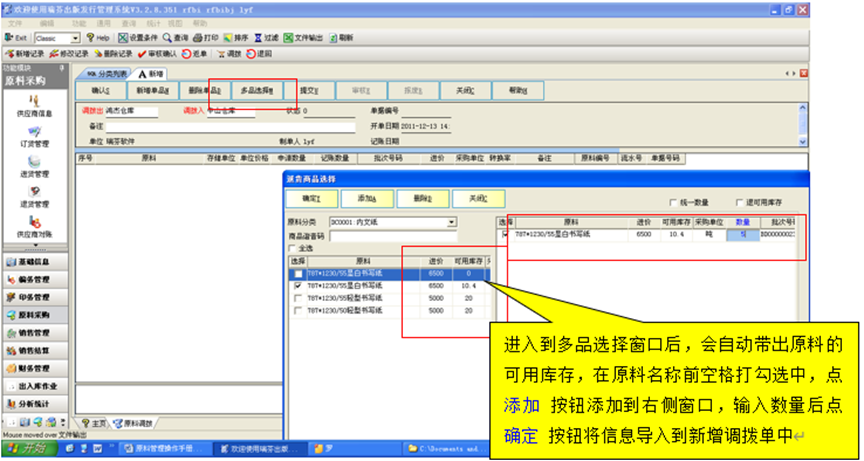The height and width of the screenshot is (461, 864).
Task: Open the 原料分类 dropdown
Action: tap(452, 223)
